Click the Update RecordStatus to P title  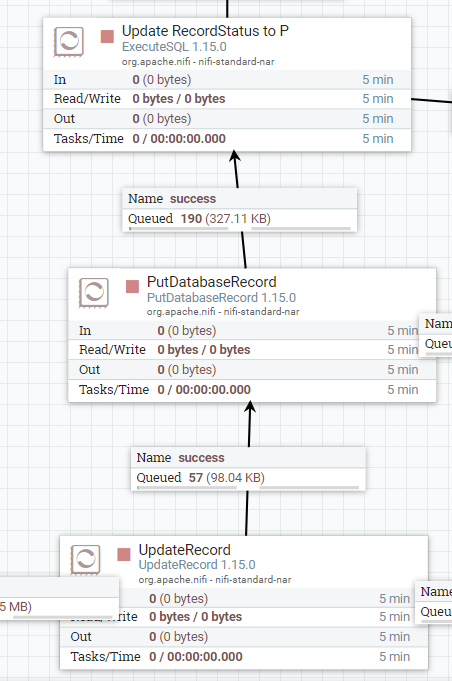(205, 31)
